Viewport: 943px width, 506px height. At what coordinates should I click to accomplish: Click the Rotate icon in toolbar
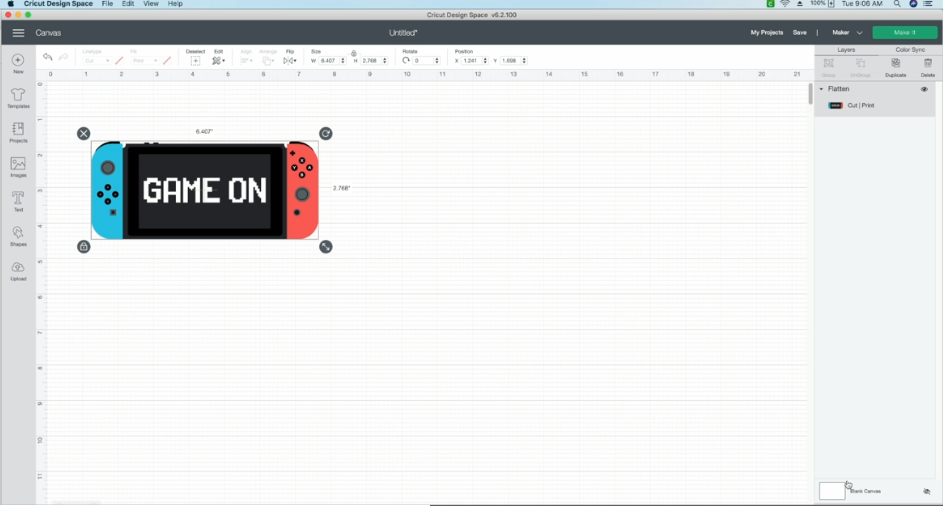(406, 61)
